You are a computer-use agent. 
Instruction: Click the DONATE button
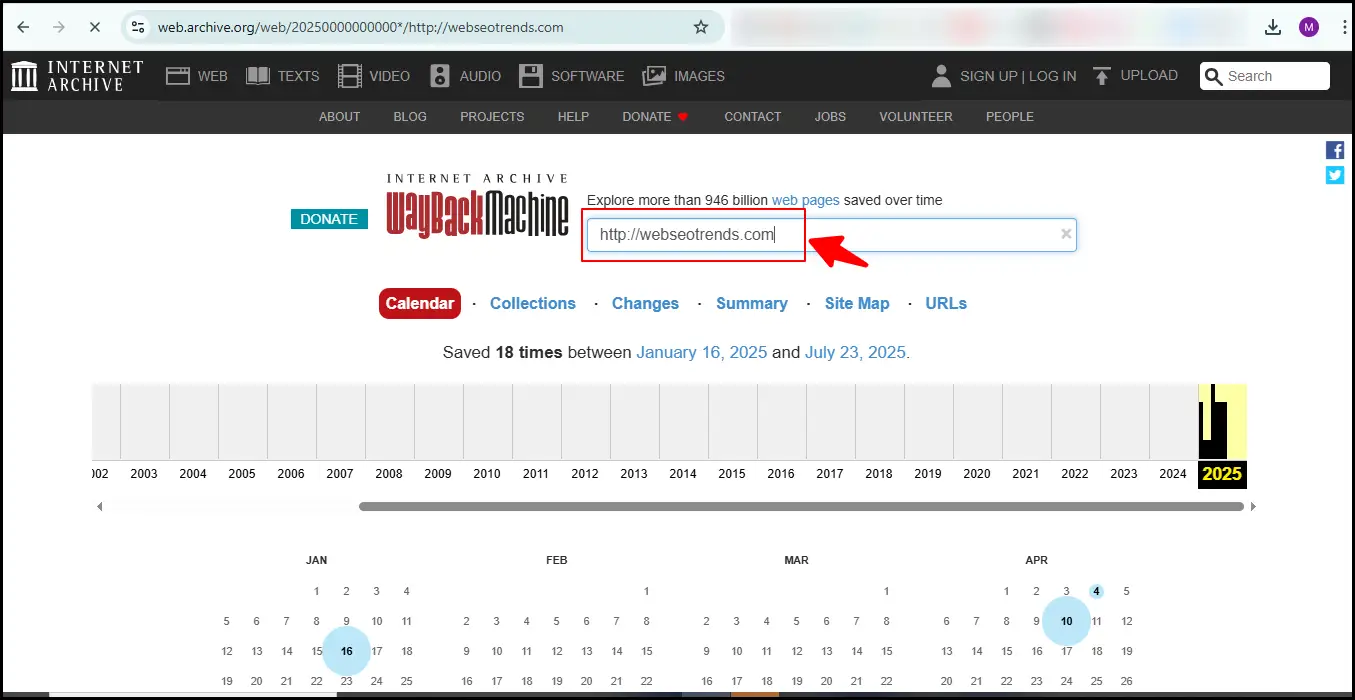pyautogui.click(x=329, y=218)
